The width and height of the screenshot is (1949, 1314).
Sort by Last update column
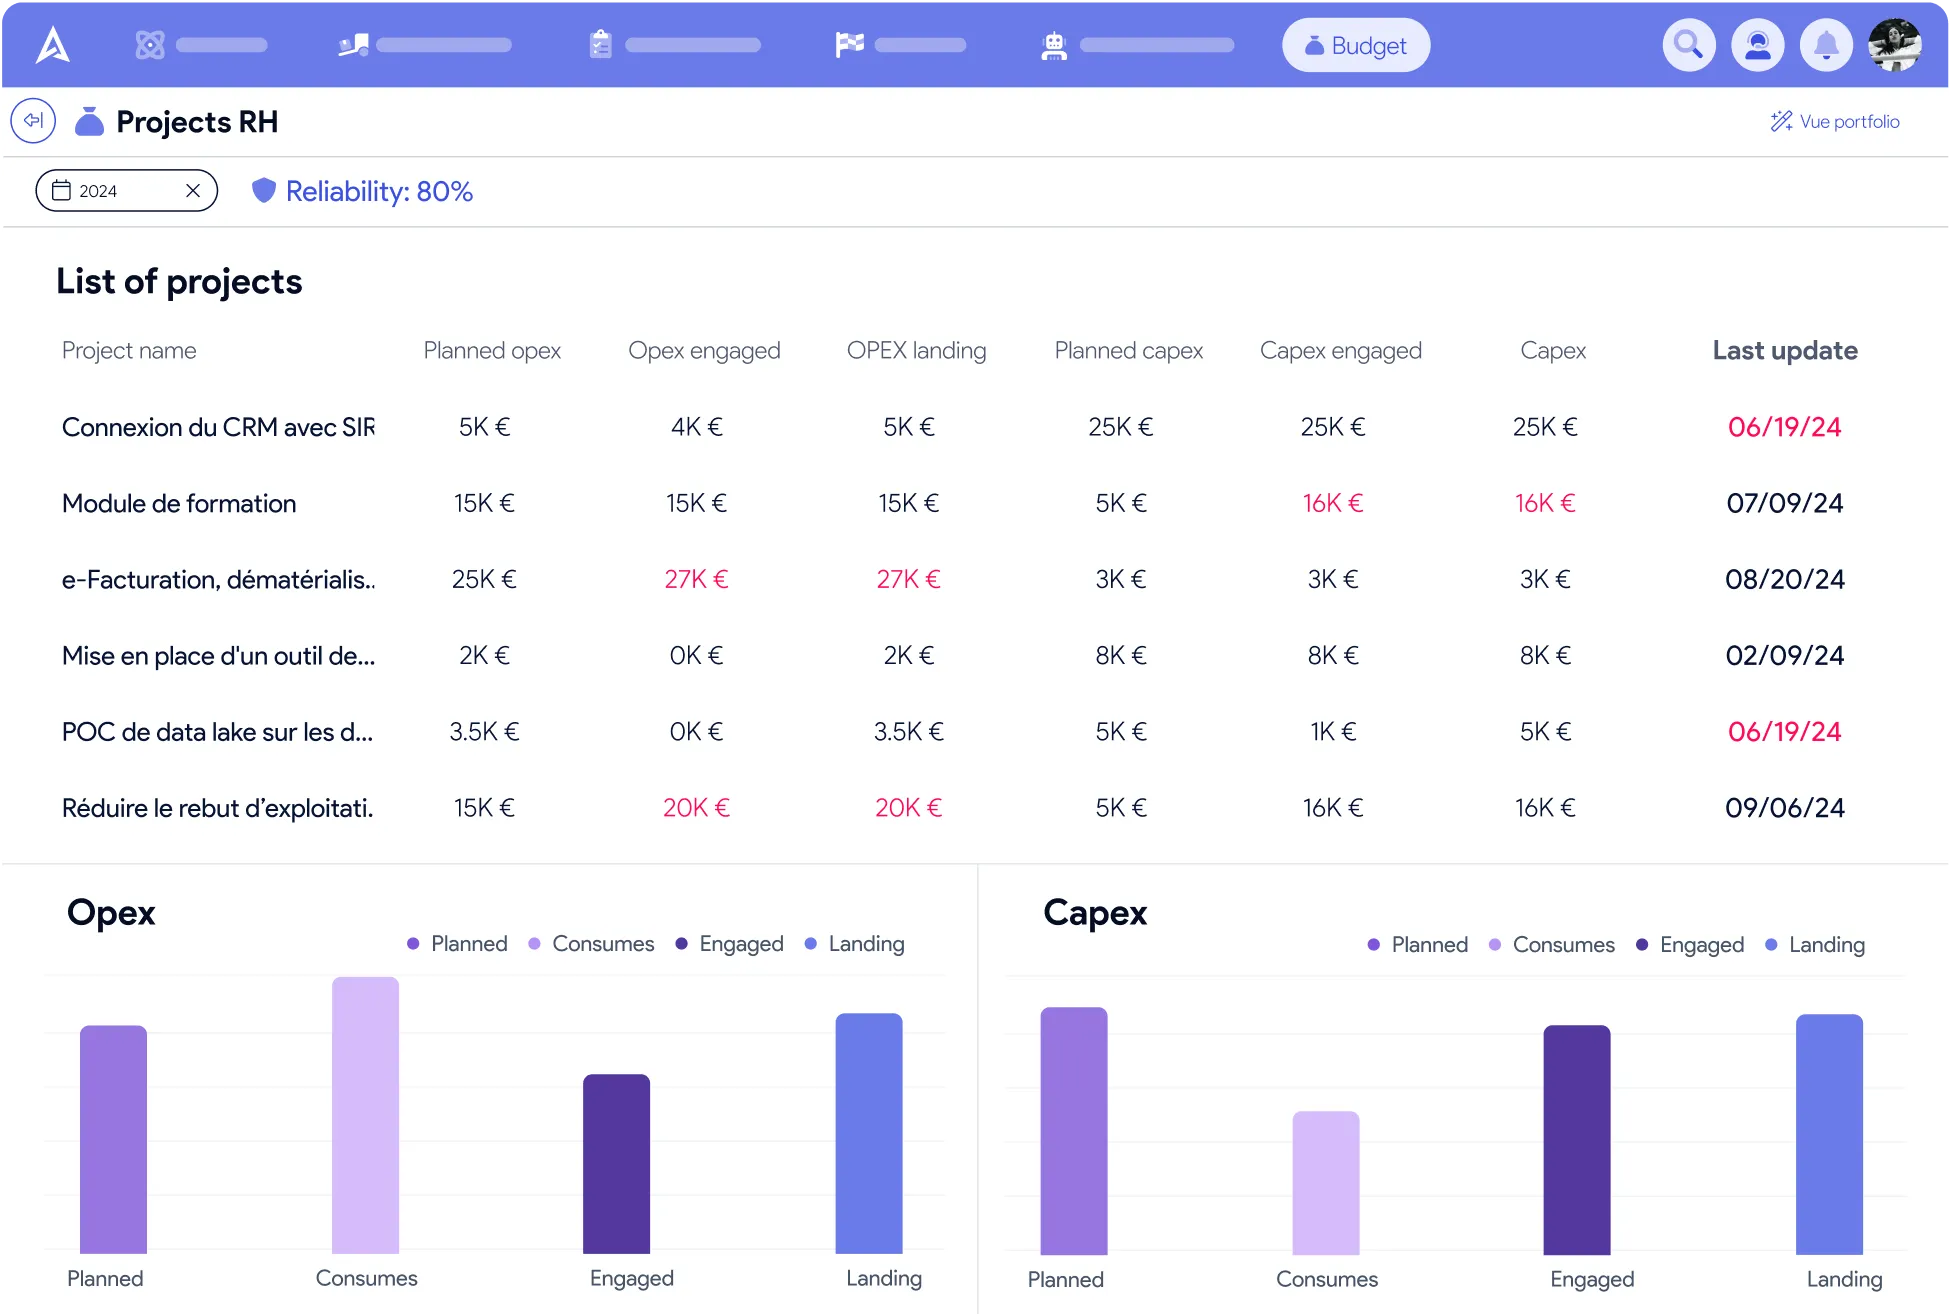1784,350
